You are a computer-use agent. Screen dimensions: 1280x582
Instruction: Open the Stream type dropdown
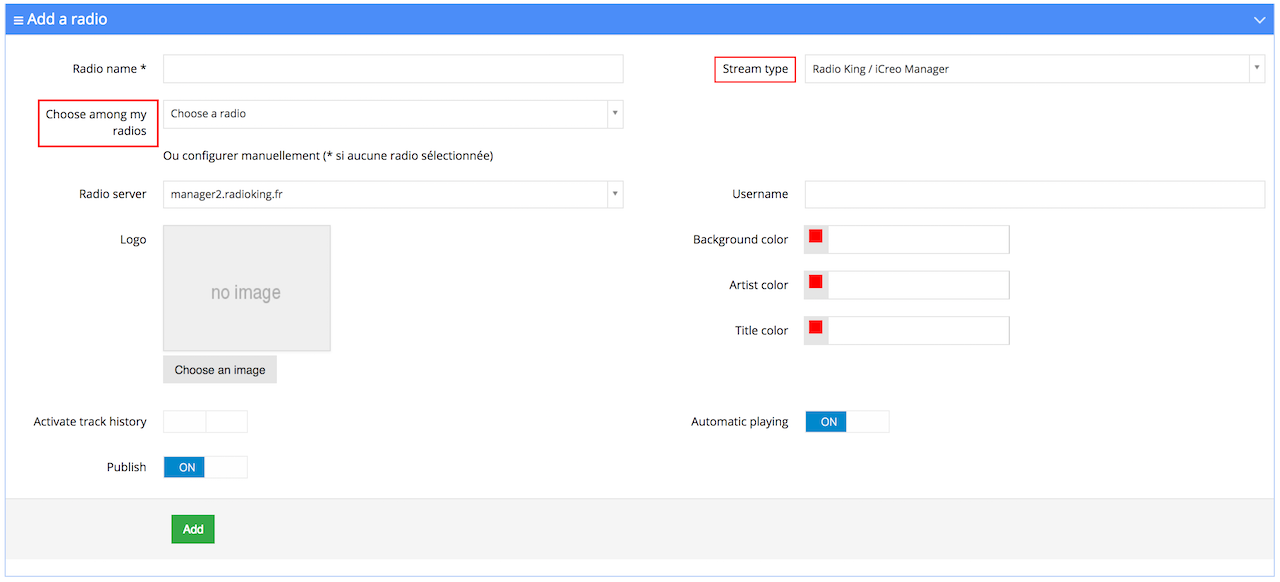1034,69
